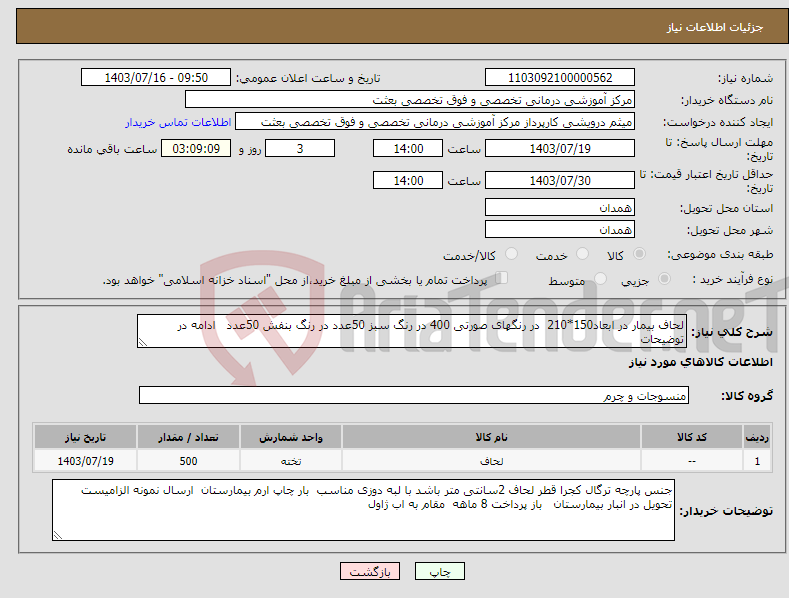Click the resize handle of توضیحات خریدار box

click(58, 535)
